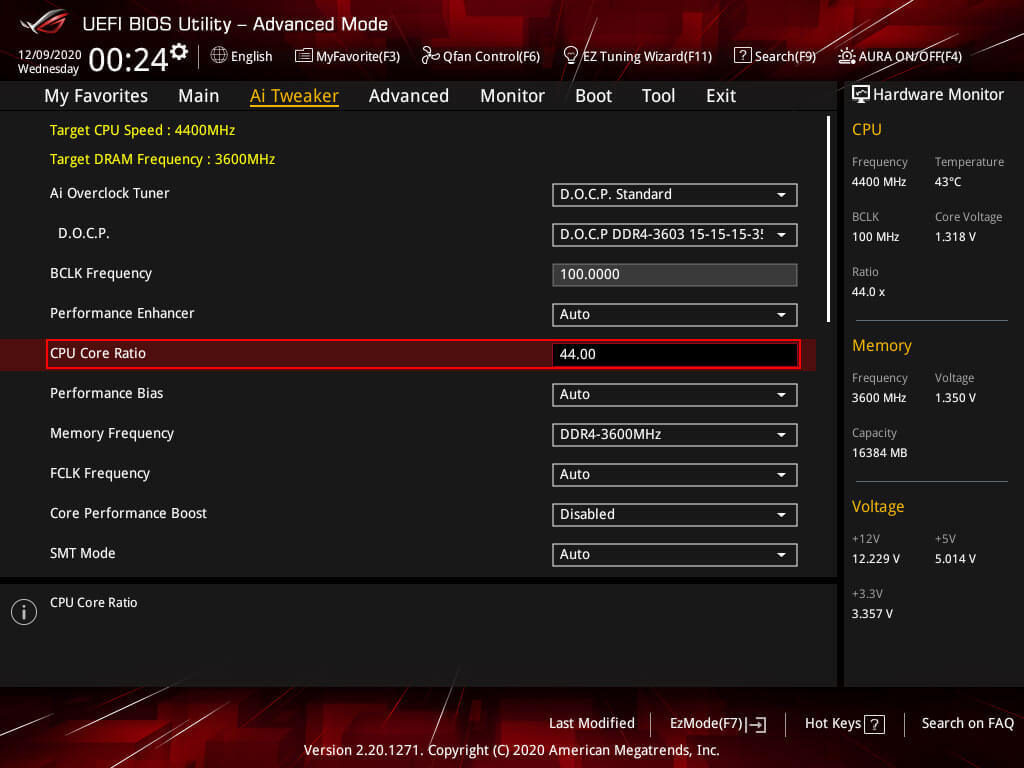1024x768 pixels.
Task: Click the MyFavorite list icon
Action: pos(304,56)
